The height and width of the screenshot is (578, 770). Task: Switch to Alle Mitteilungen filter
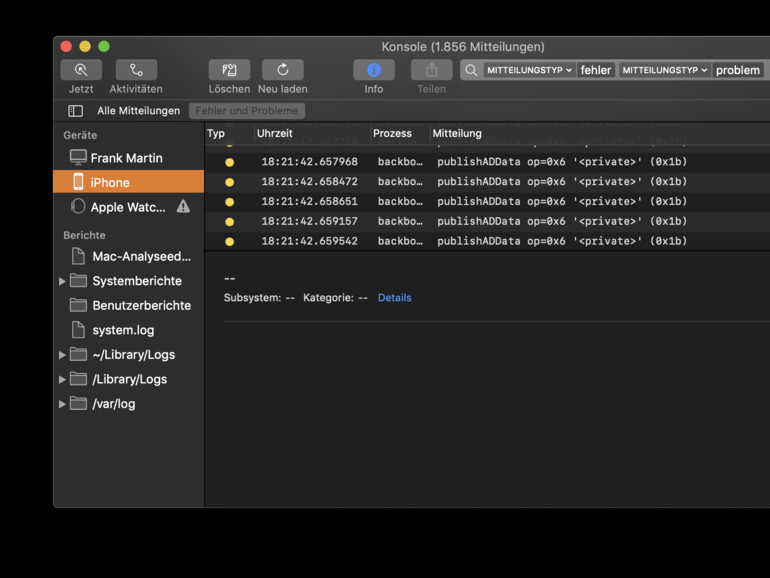(x=138, y=111)
